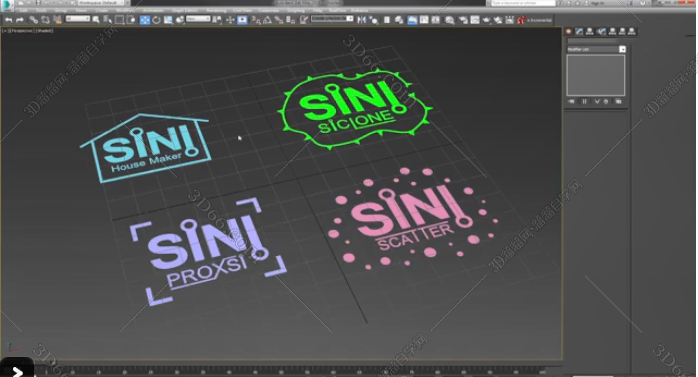Click the Undo arrow in main toolbar
Viewport: 698px width, 377px height.
[8, 20]
